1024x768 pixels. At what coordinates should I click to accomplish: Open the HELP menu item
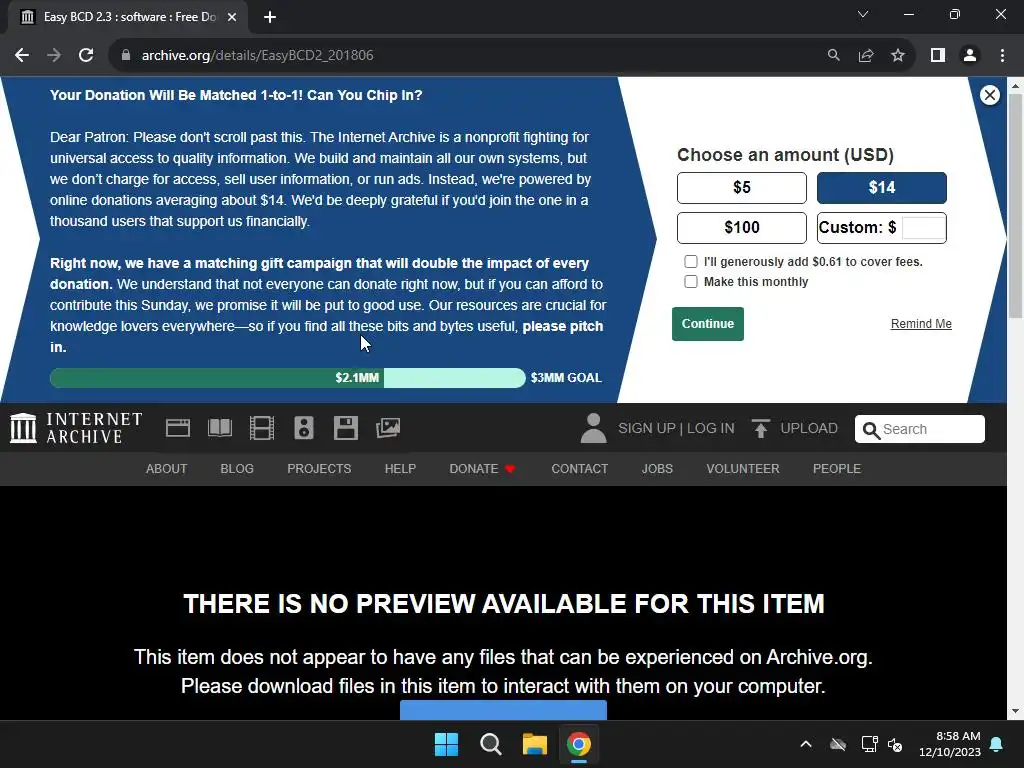(x=400, y=469)
